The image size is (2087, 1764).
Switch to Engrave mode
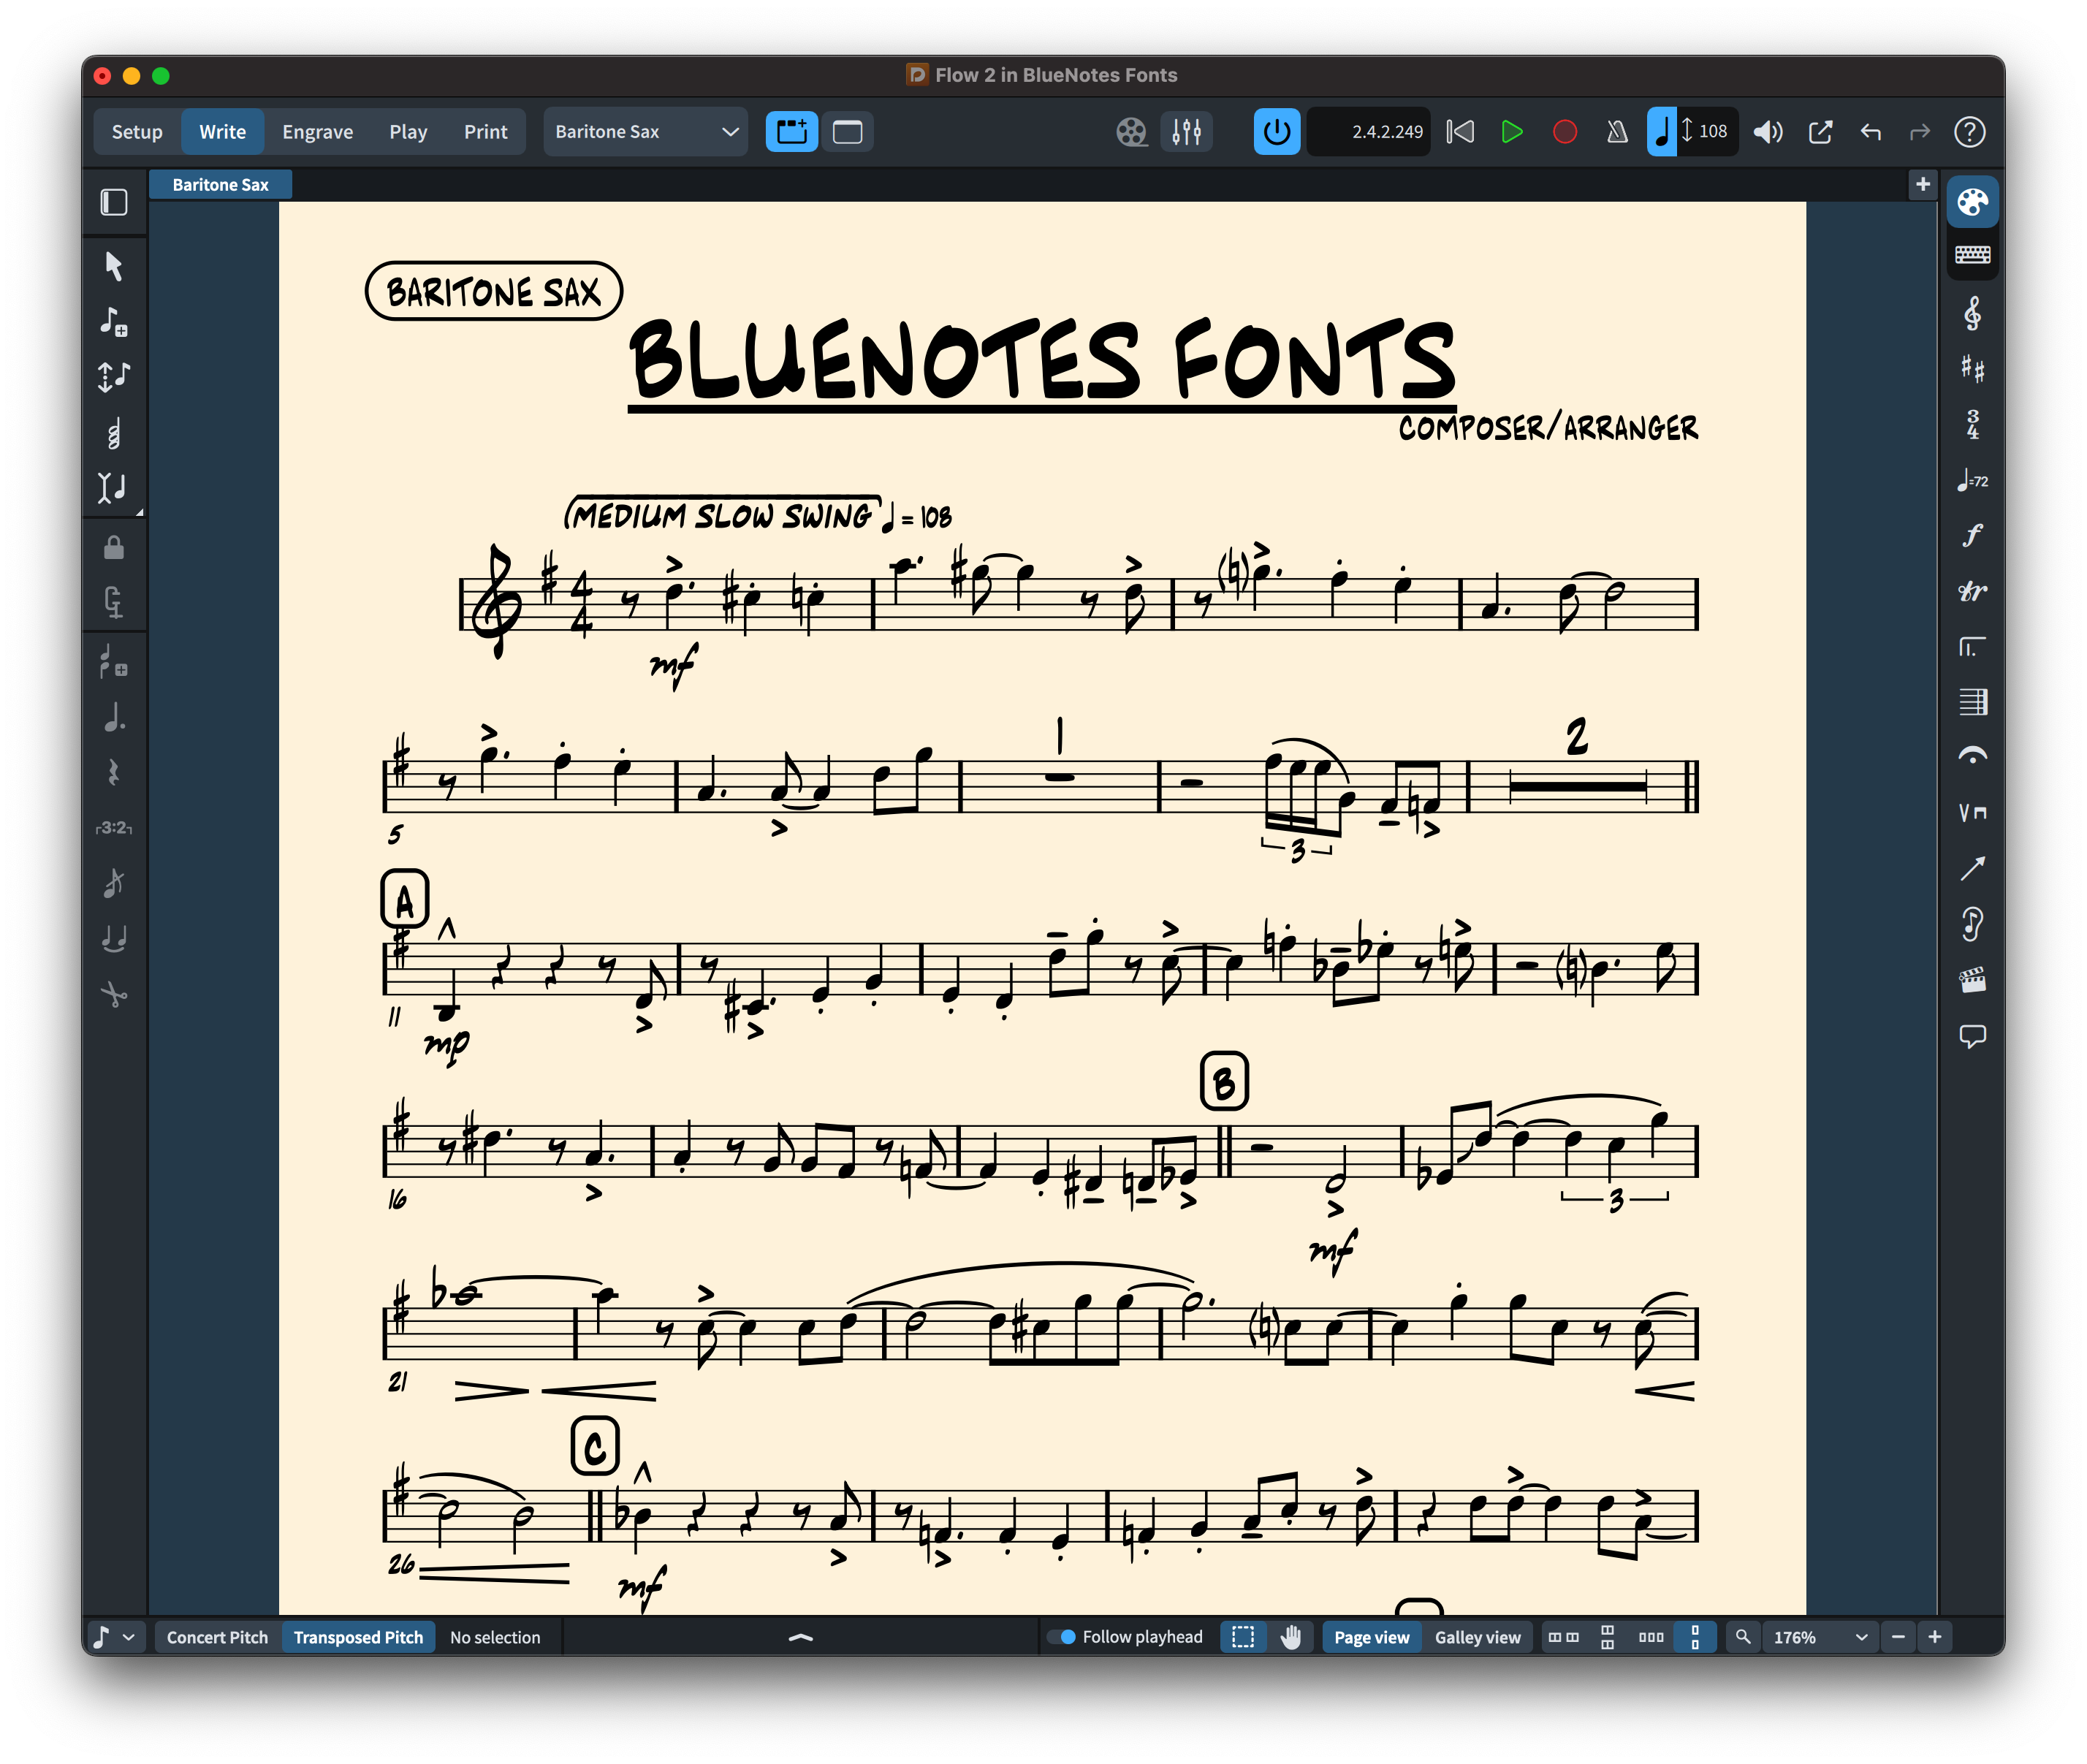[x=317, y=132]
